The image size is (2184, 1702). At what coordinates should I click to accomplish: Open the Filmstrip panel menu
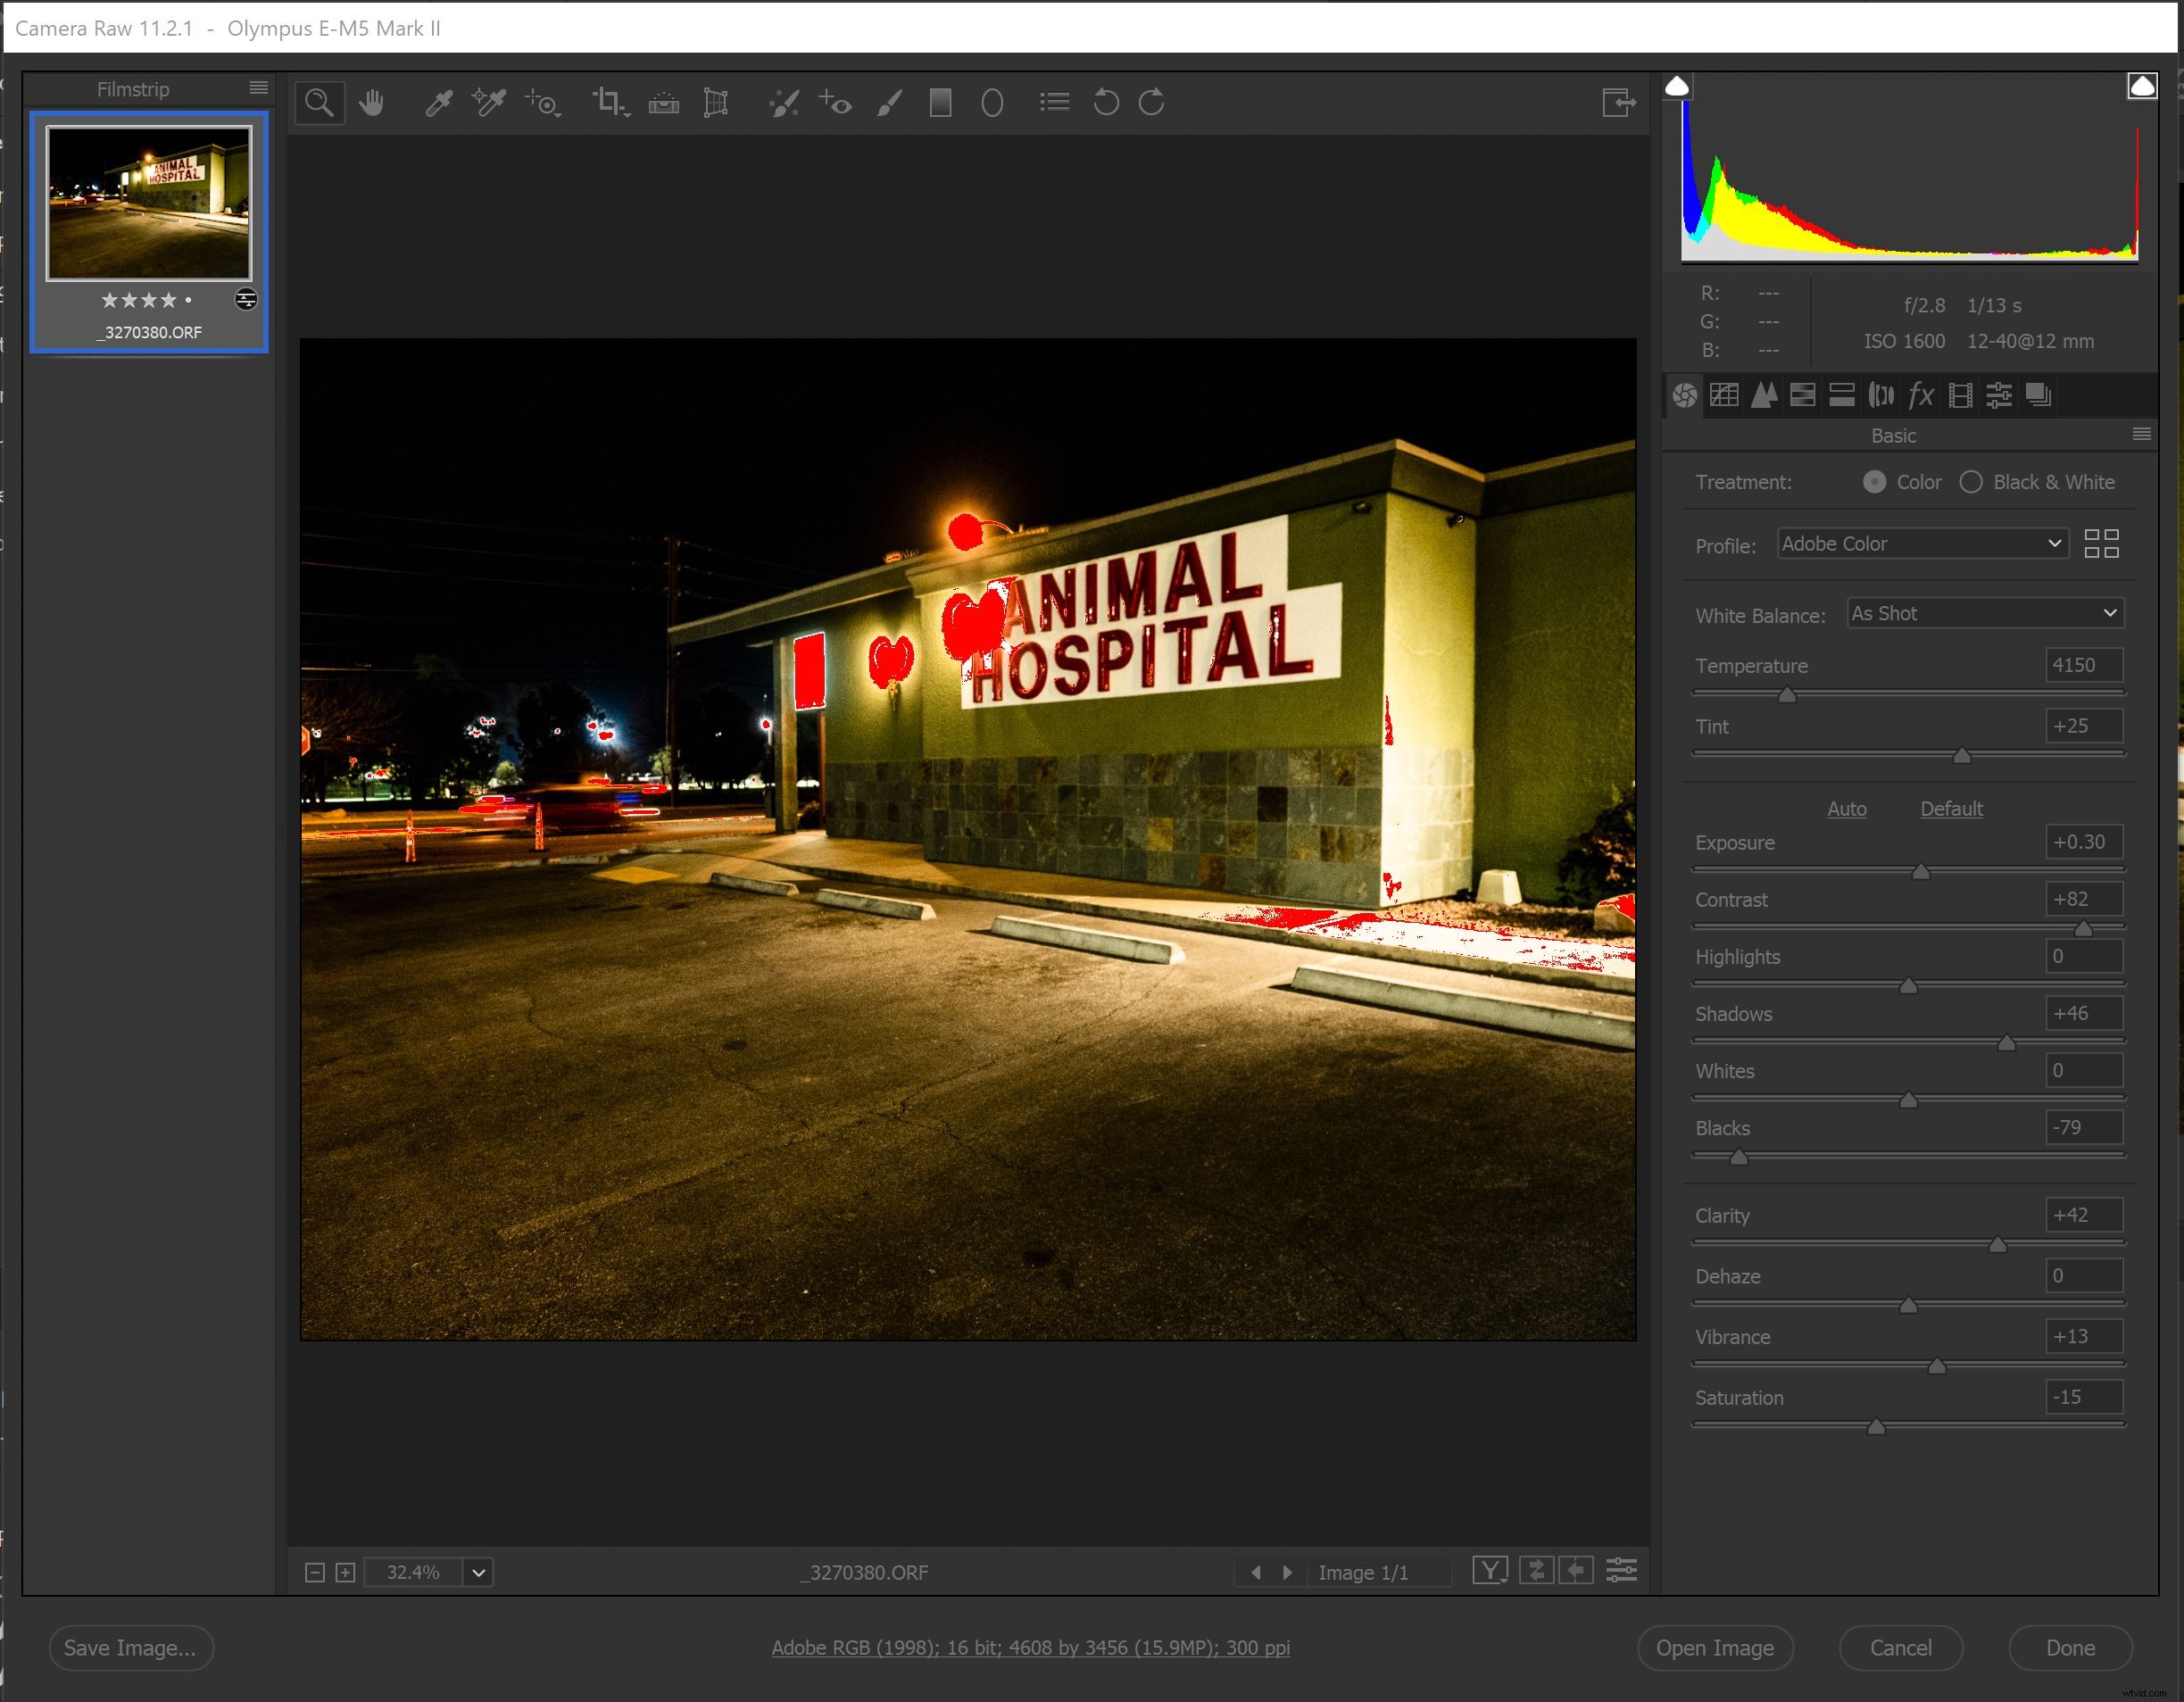click(x=259, y=88)
